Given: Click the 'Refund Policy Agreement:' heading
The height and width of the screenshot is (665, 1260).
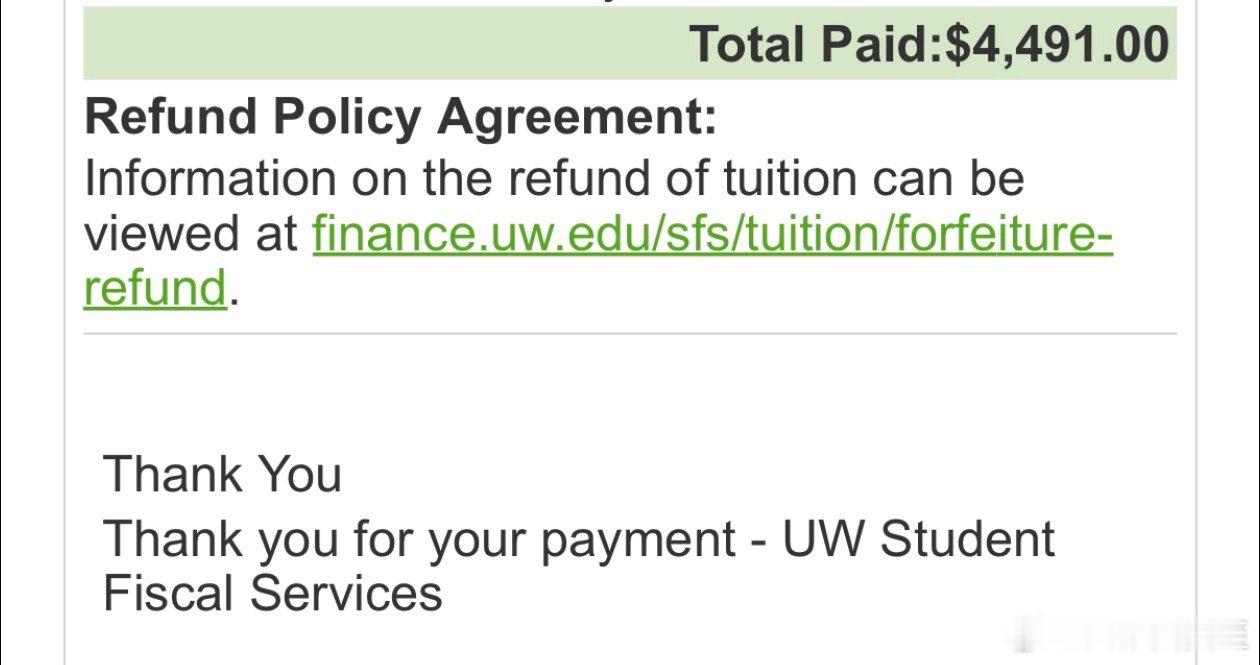Looking at the screenshot, I should pos(400,118).
